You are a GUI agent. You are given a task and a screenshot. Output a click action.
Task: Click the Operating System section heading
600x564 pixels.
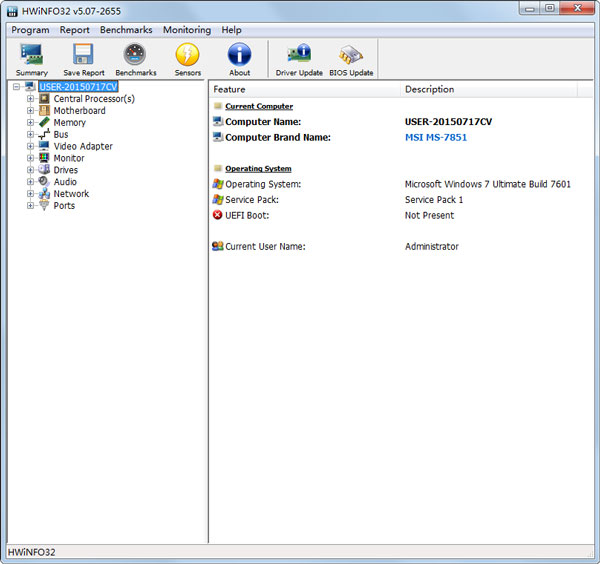tap(258, 169)
